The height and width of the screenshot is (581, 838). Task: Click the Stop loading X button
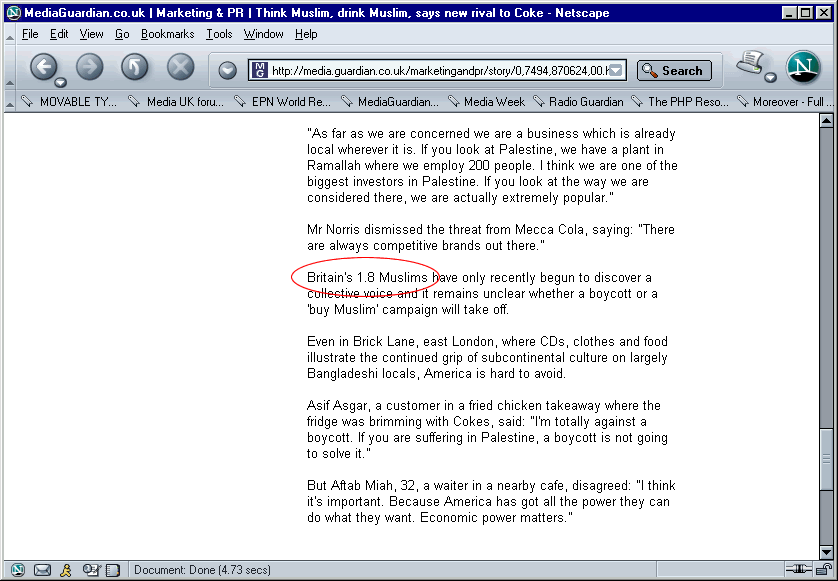181,68
